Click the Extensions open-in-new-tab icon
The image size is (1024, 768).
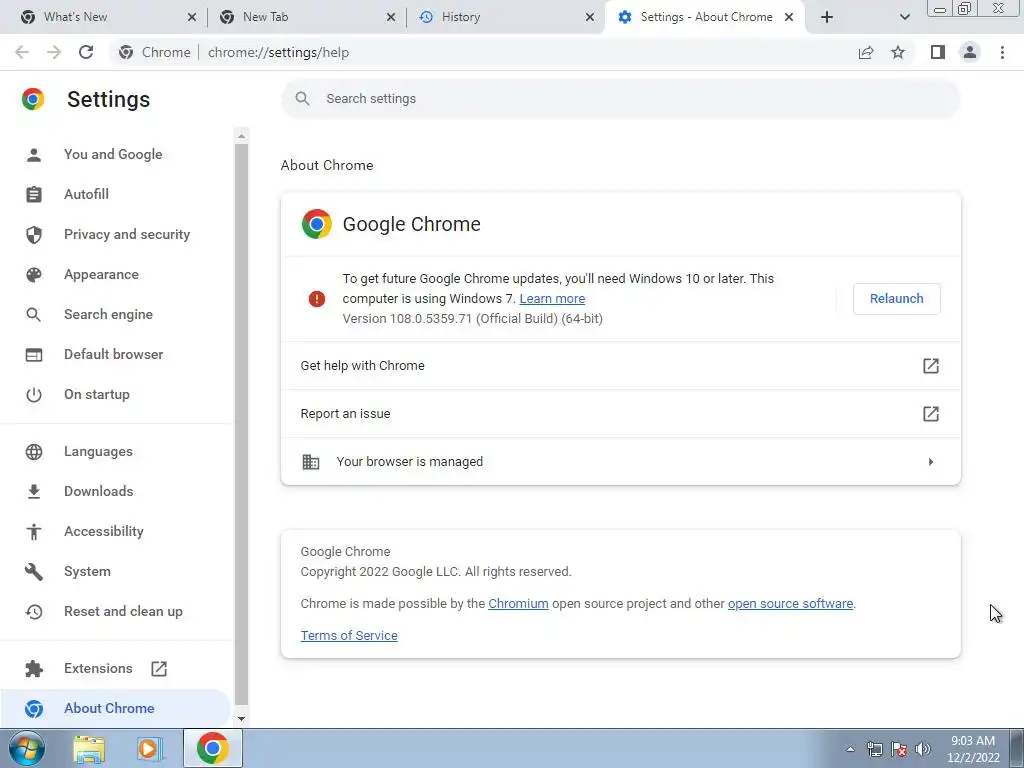159,669
